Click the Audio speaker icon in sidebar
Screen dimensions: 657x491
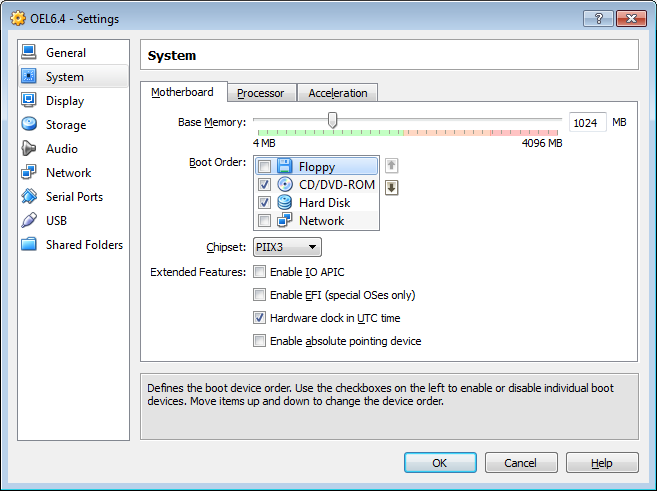click(x=28, y=148)
